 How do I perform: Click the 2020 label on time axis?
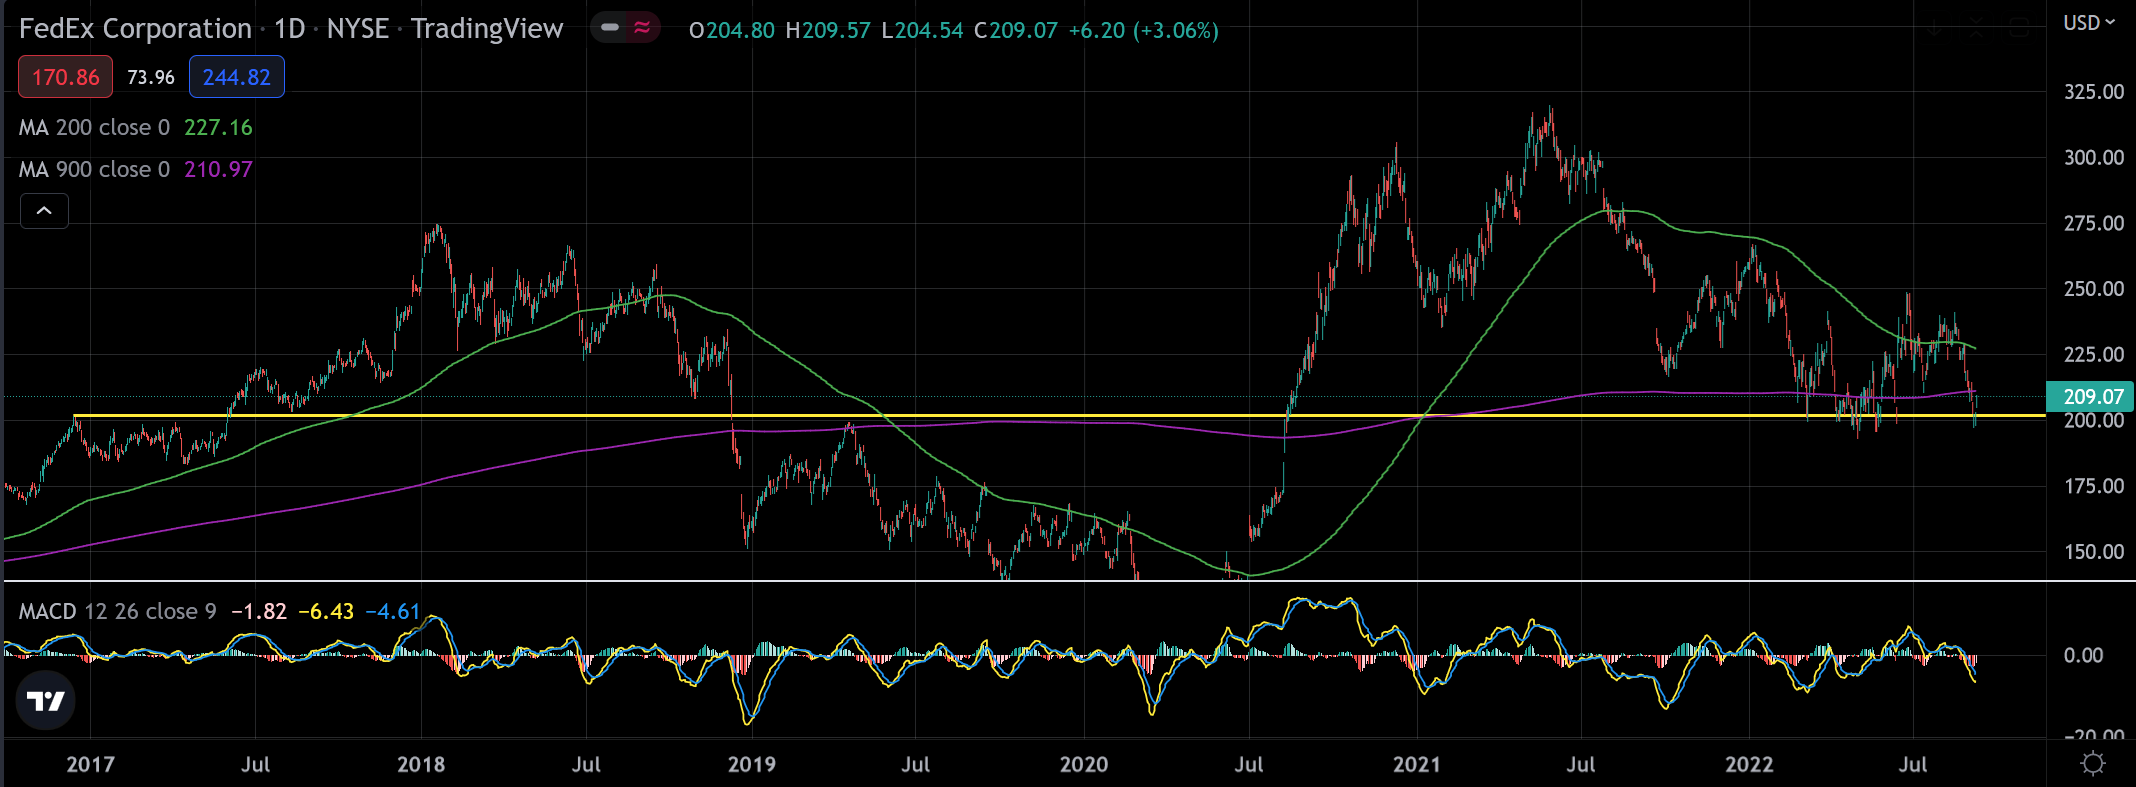pyautogui.click(x=1084, y=764)
